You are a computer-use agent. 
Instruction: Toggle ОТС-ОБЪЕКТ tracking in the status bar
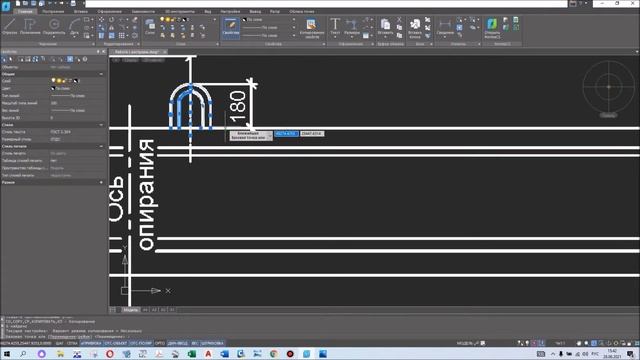click(116, 343)
